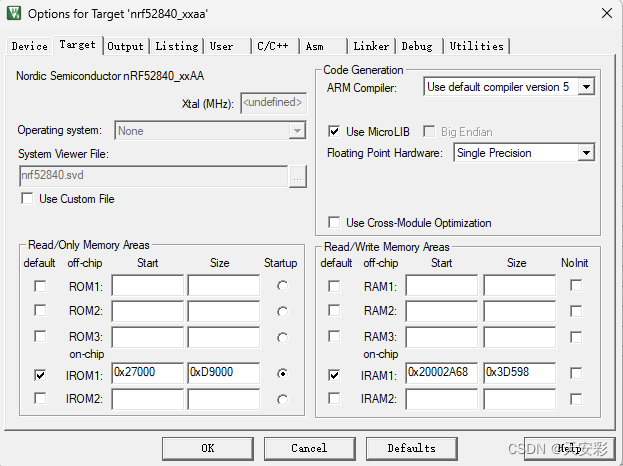Select ROM2 Startup radio button
The height and width of the screenshot is (466, 623).
(x=282, y=311)
